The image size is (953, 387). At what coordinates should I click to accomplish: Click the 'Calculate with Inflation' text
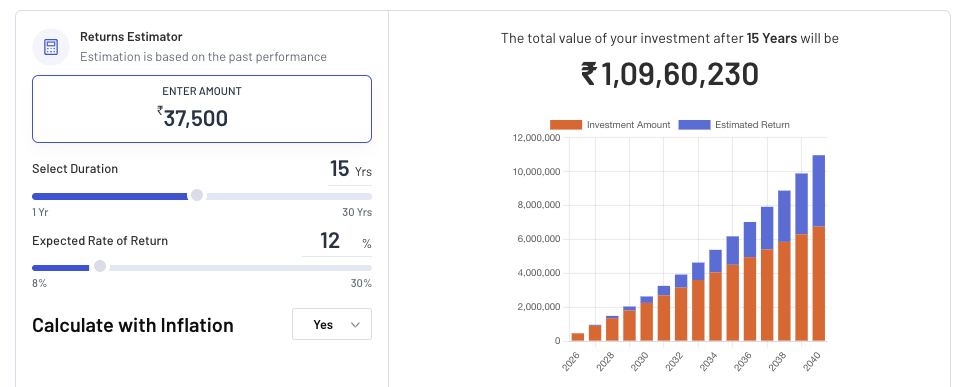coord(132,325)
